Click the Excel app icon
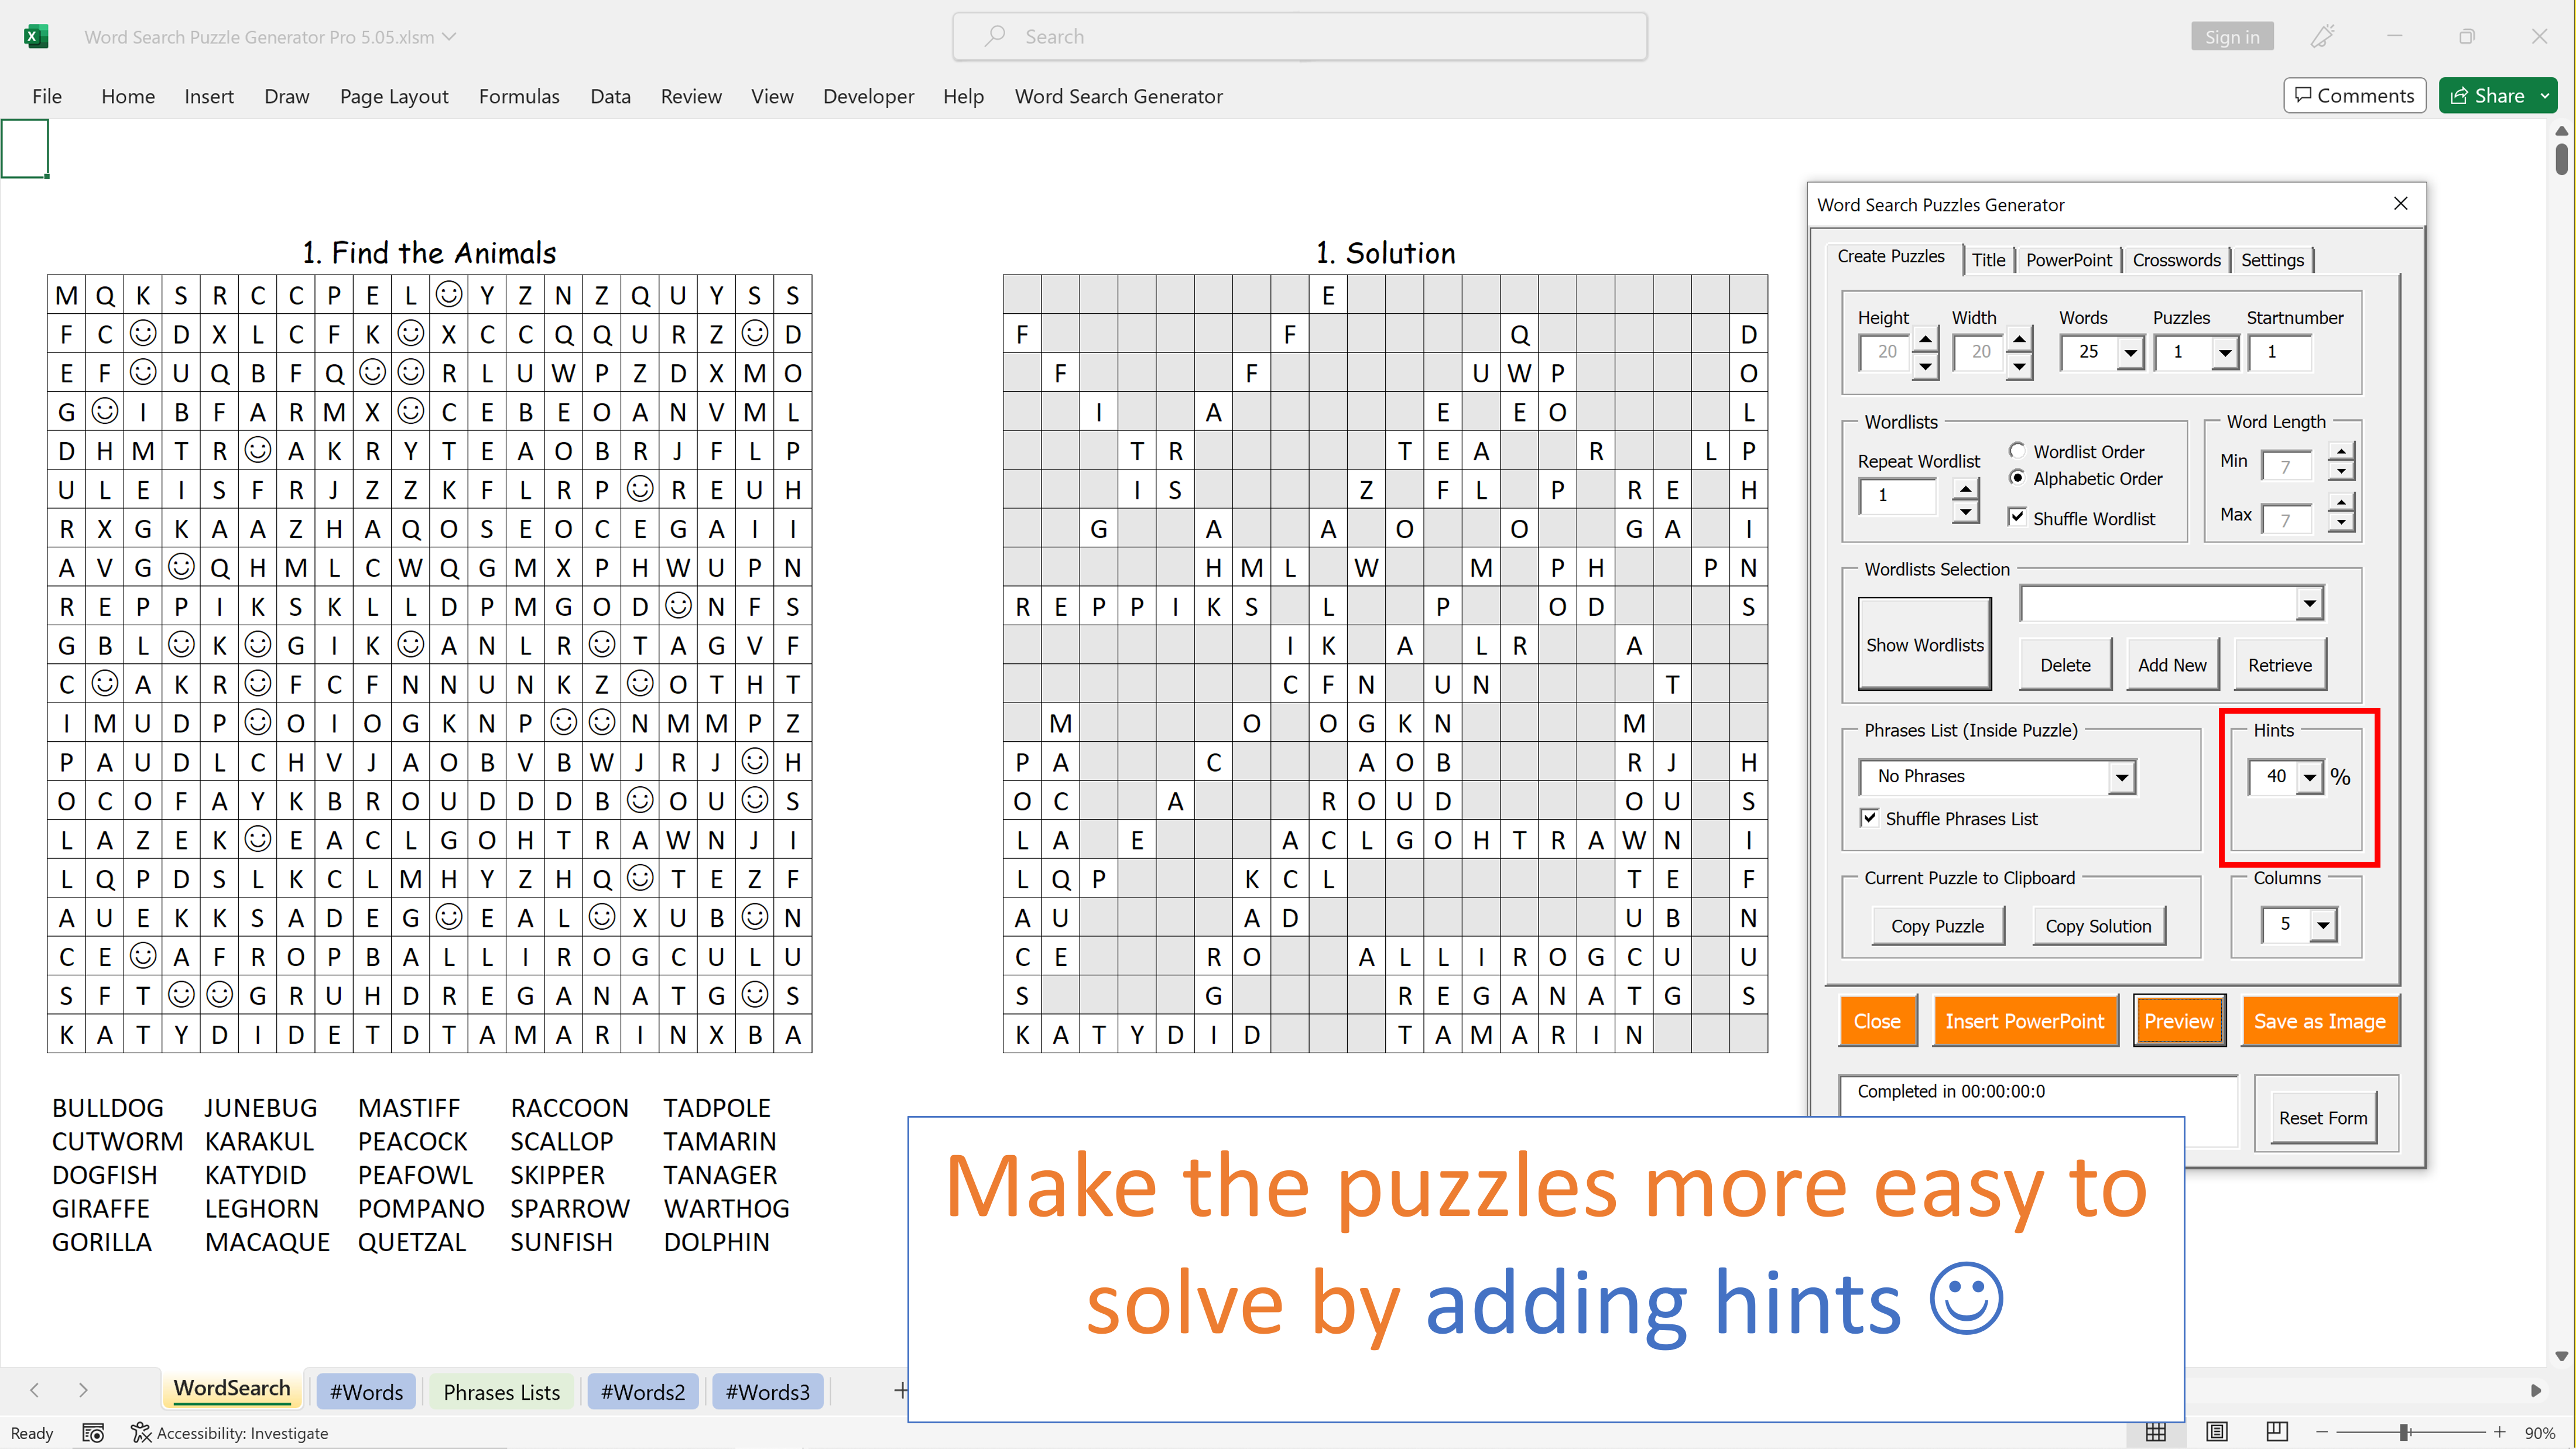This screenshot has width=2576, height=1449. pos(35,37)
